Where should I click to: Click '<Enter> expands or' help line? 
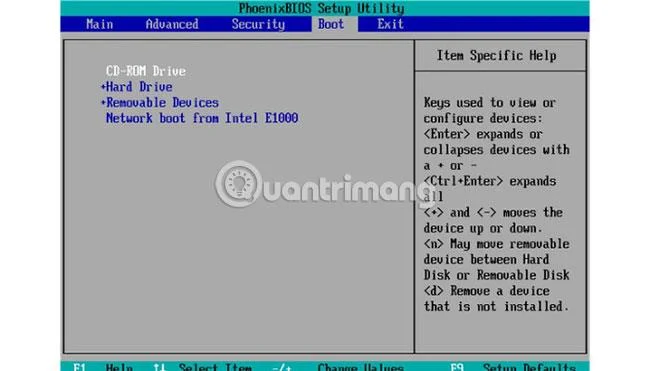(x=483, y=134)
